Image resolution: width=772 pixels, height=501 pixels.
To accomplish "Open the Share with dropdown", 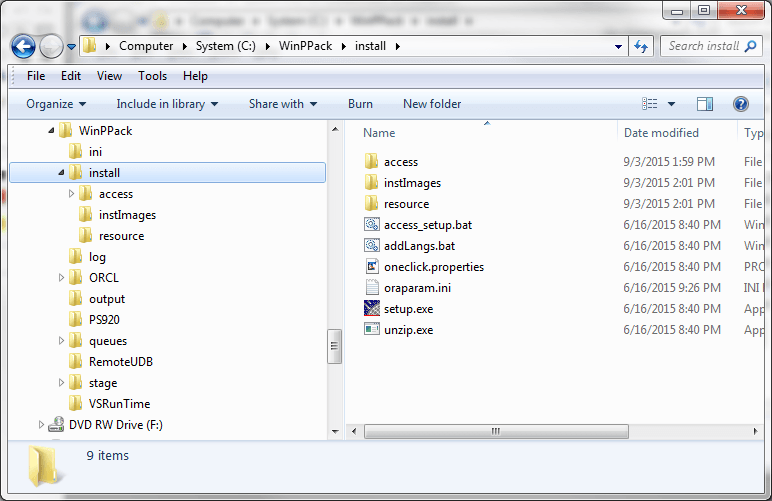I will click(x=283, y=104).
